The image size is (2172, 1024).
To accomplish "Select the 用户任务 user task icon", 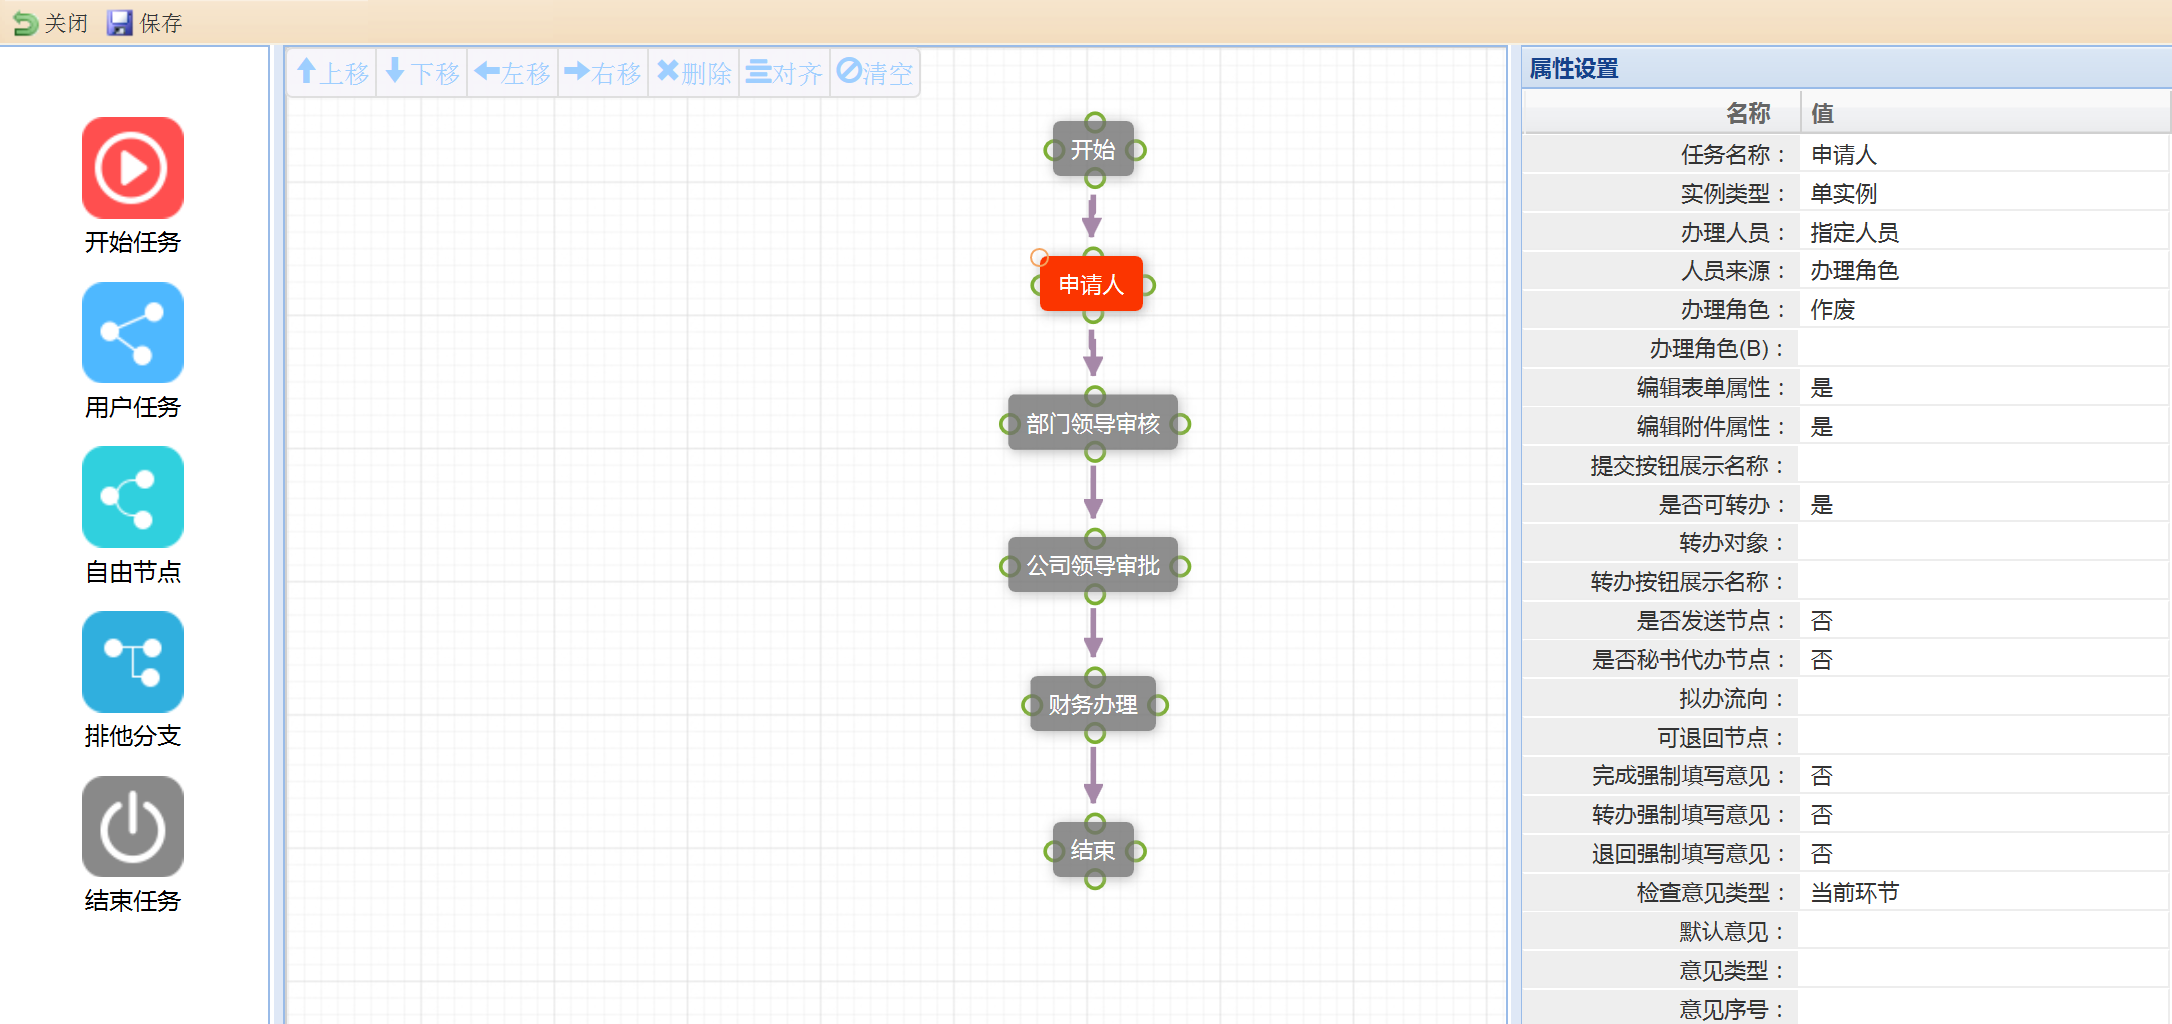I will (x=132, y=333).
